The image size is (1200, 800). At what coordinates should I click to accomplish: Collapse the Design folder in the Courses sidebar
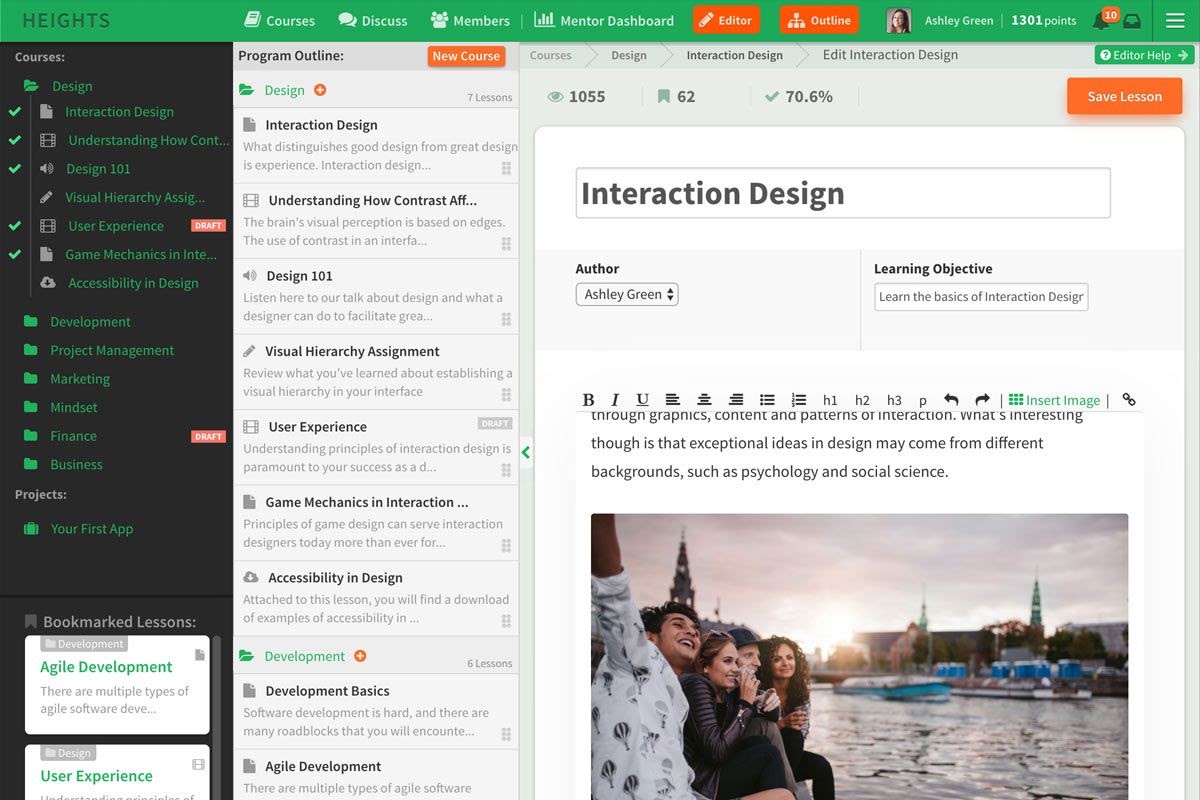pyautogui.click(x=31, y=86)
